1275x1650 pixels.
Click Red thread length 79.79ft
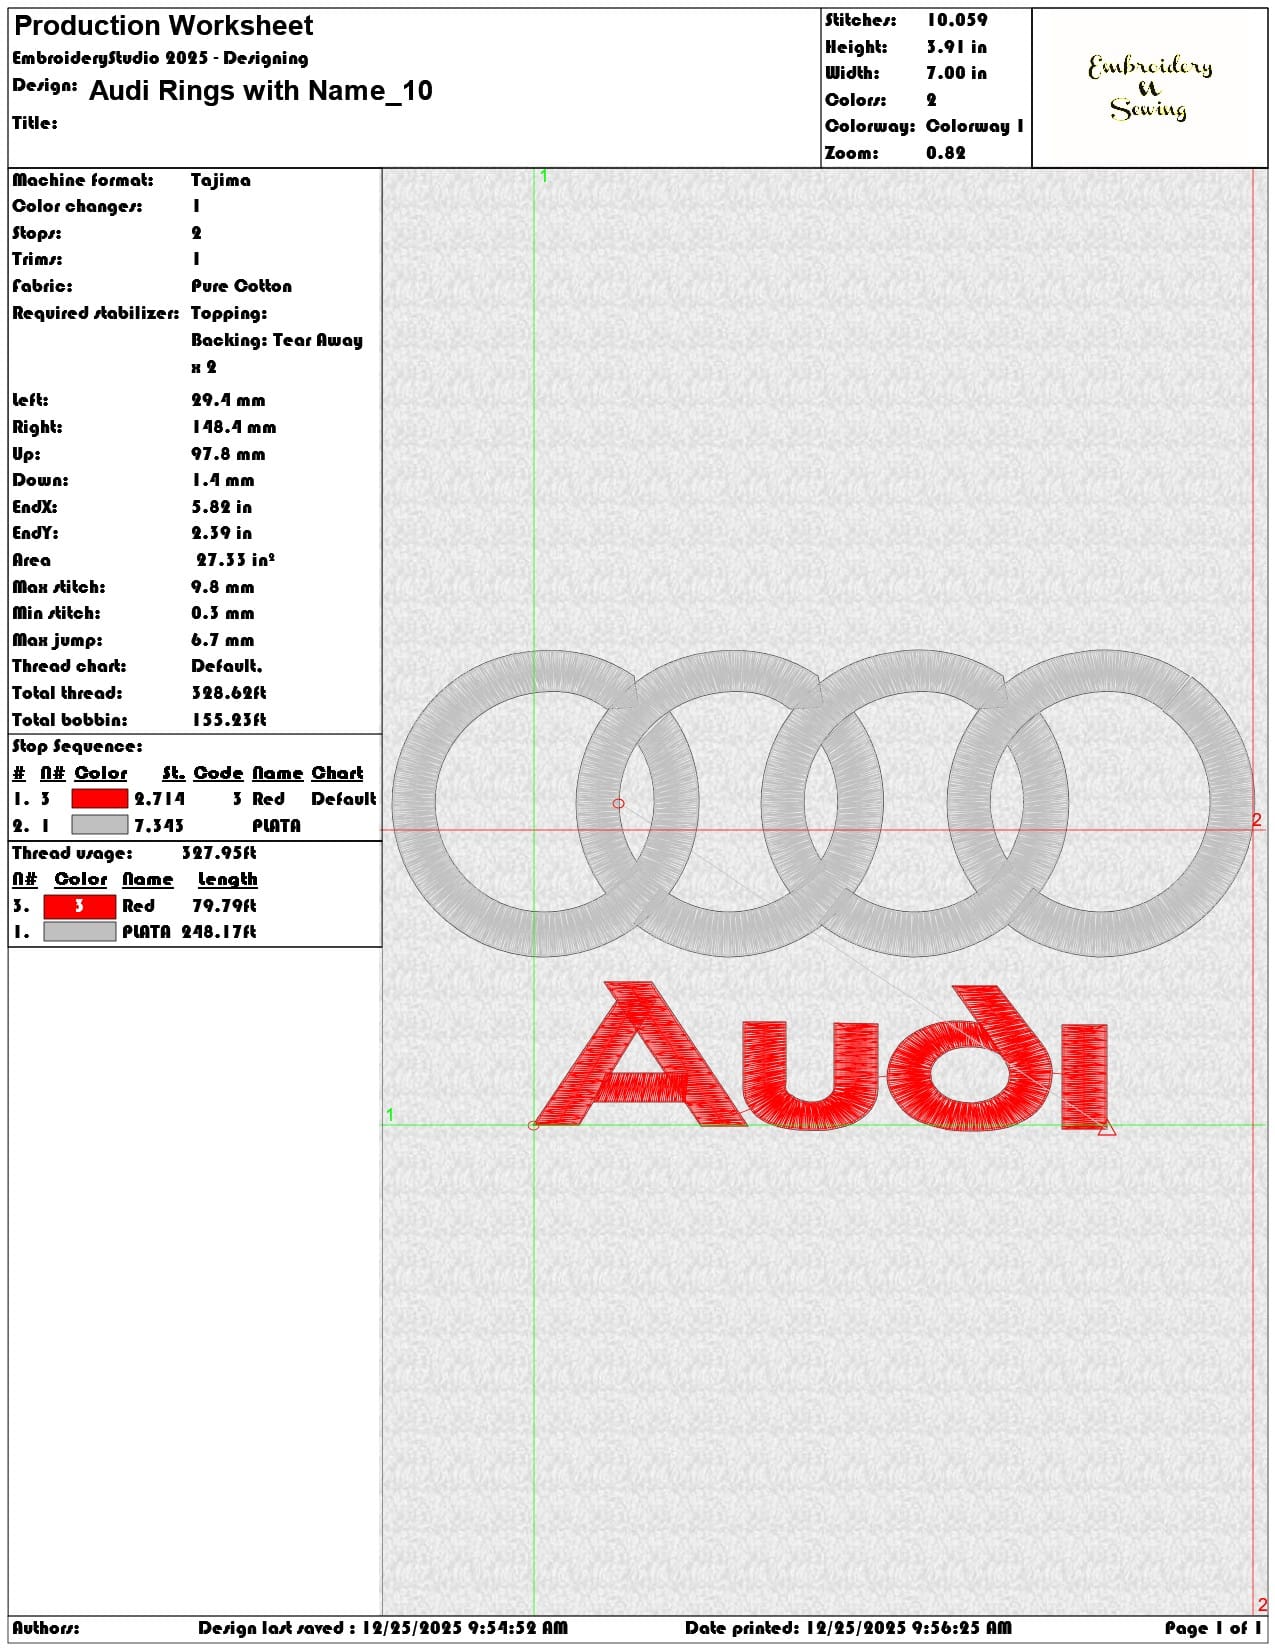click(224, 906)
